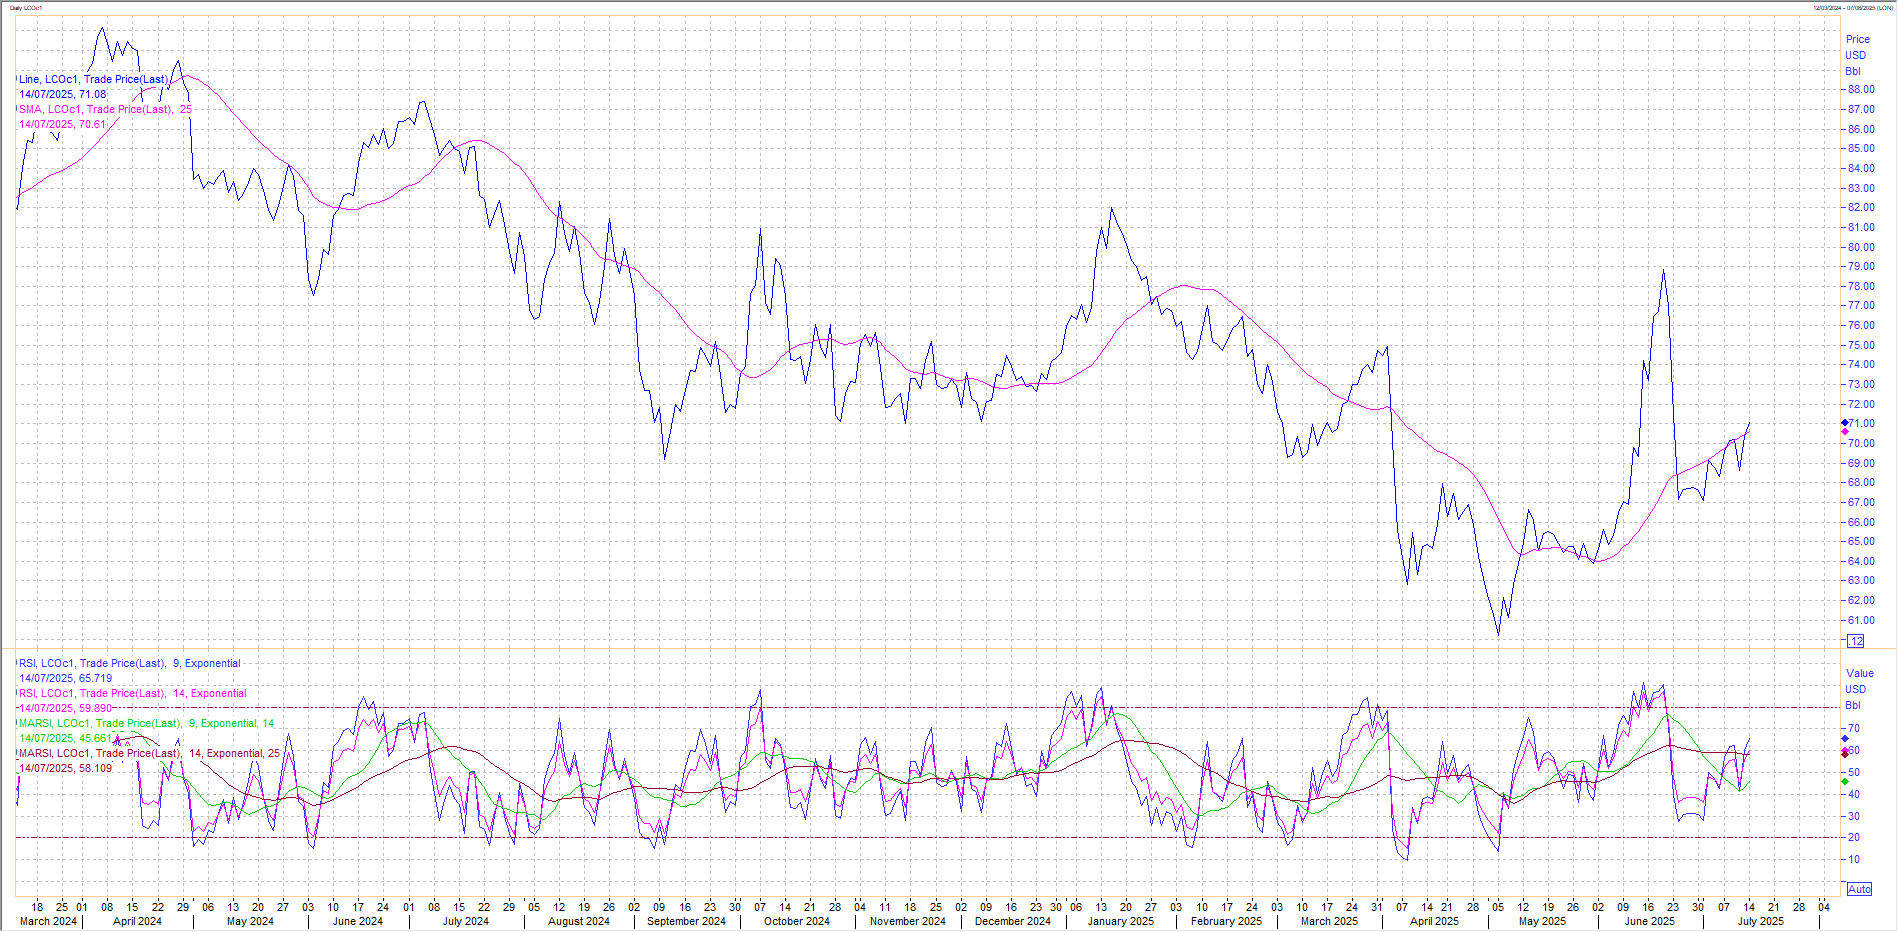Select the Line LCOc1 Trade Price legend

tap(93, 79)
